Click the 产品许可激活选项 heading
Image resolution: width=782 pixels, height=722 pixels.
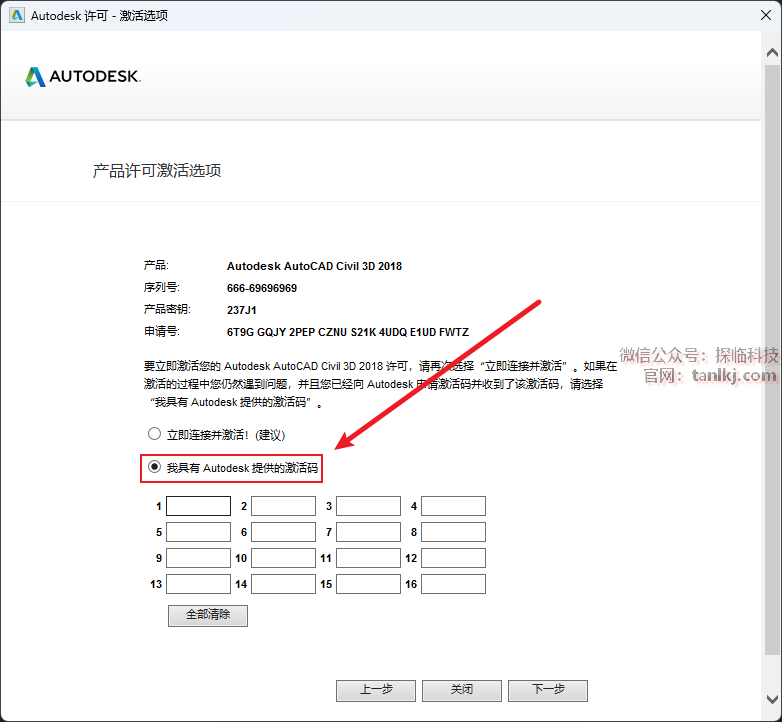tap(157, 171)
